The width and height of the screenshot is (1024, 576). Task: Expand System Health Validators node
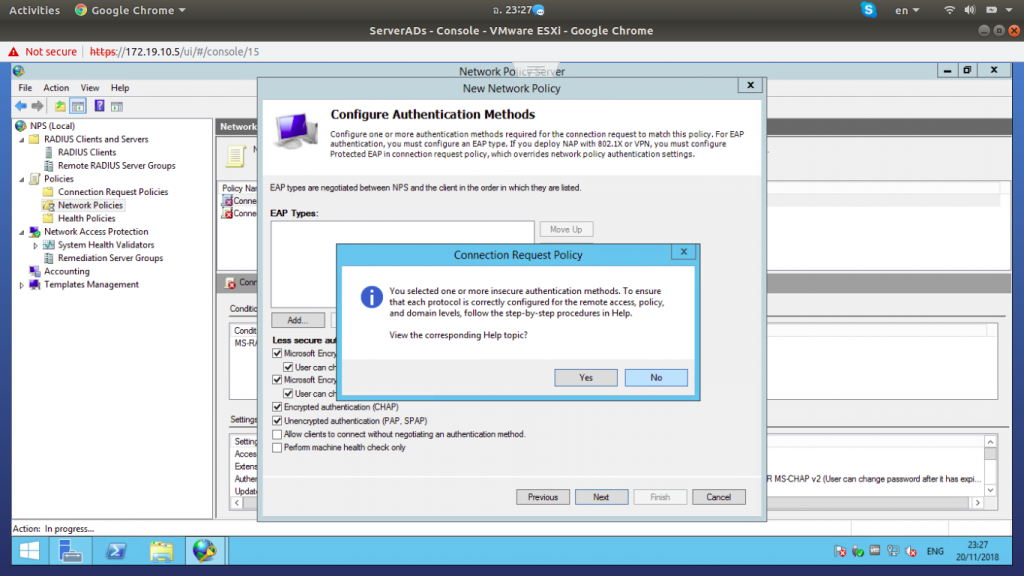click(x=35, y=246)
